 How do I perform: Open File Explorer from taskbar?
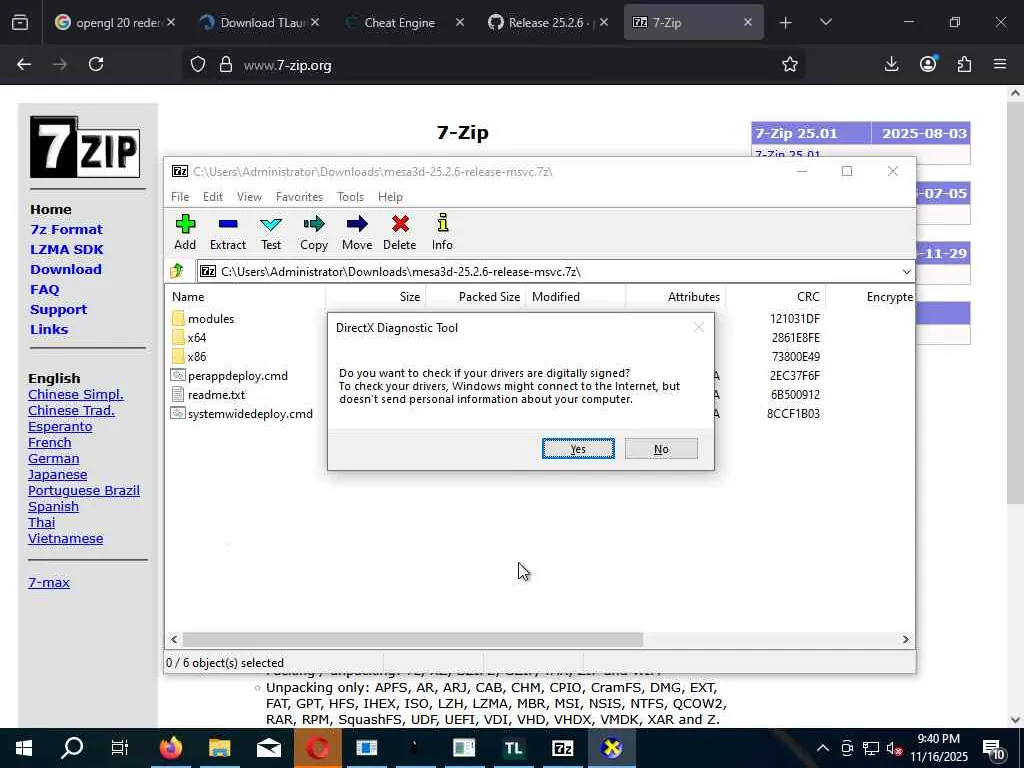219,748
